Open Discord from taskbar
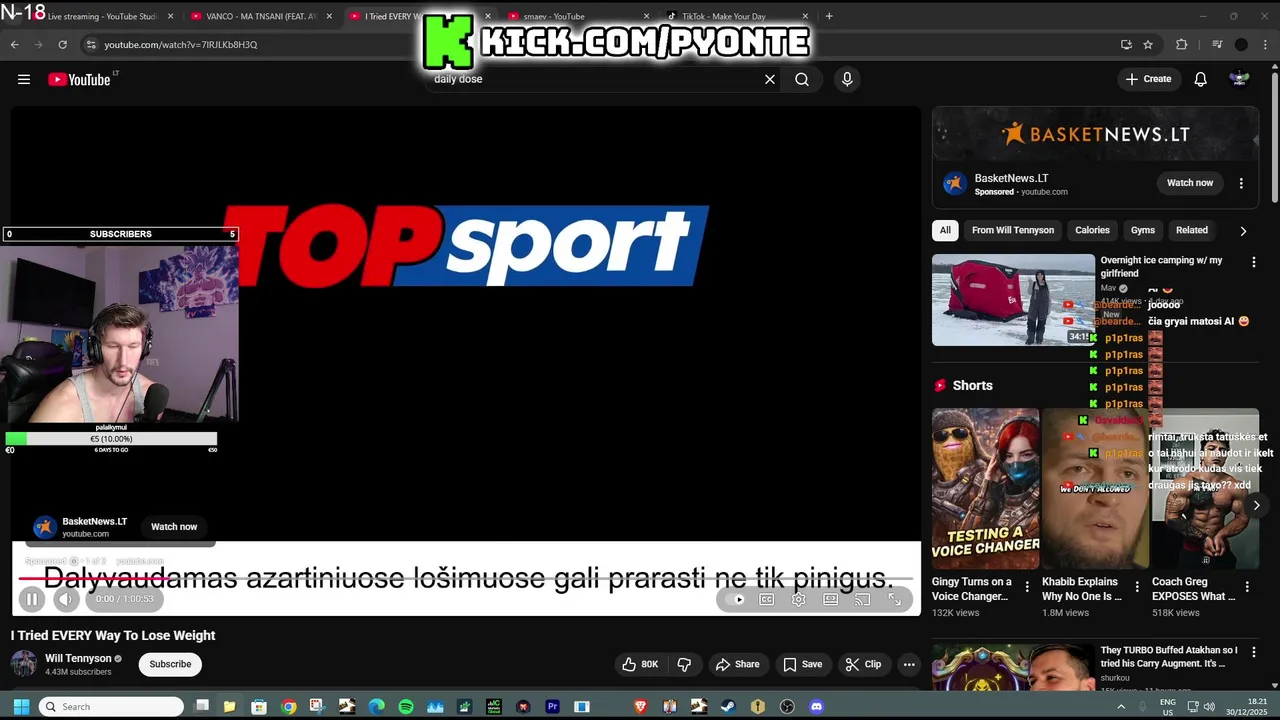 (x=816, y=706)
